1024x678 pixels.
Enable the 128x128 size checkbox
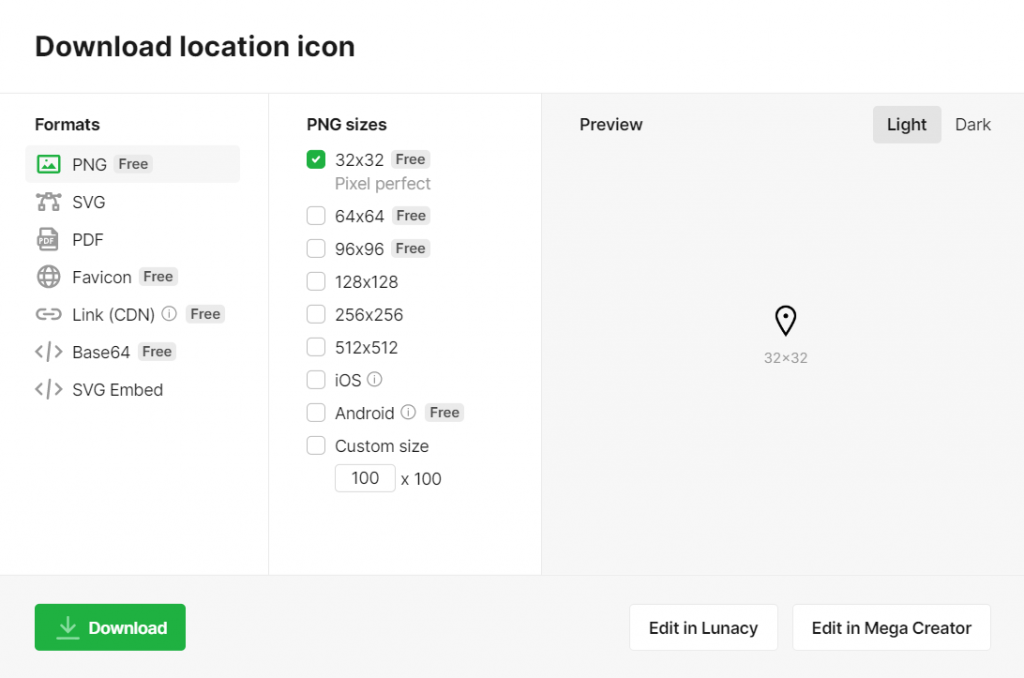[316, 281]
